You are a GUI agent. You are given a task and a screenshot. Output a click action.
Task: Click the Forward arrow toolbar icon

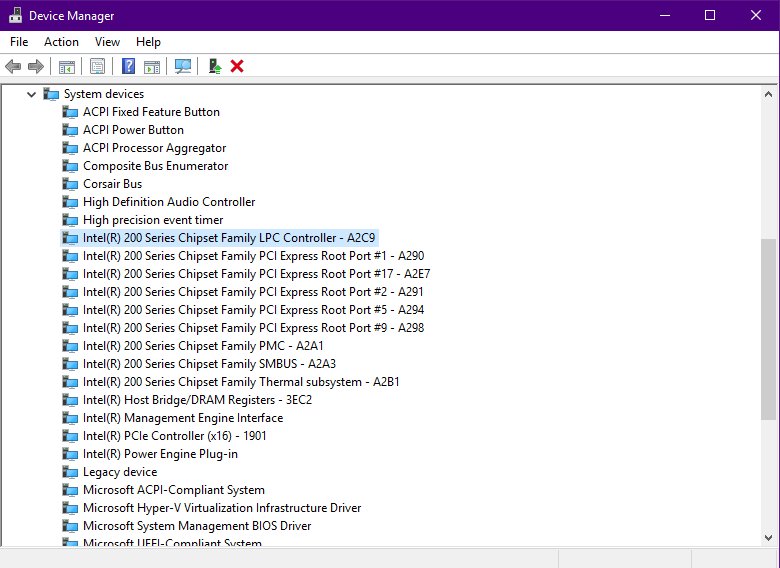tap(36, 66)
